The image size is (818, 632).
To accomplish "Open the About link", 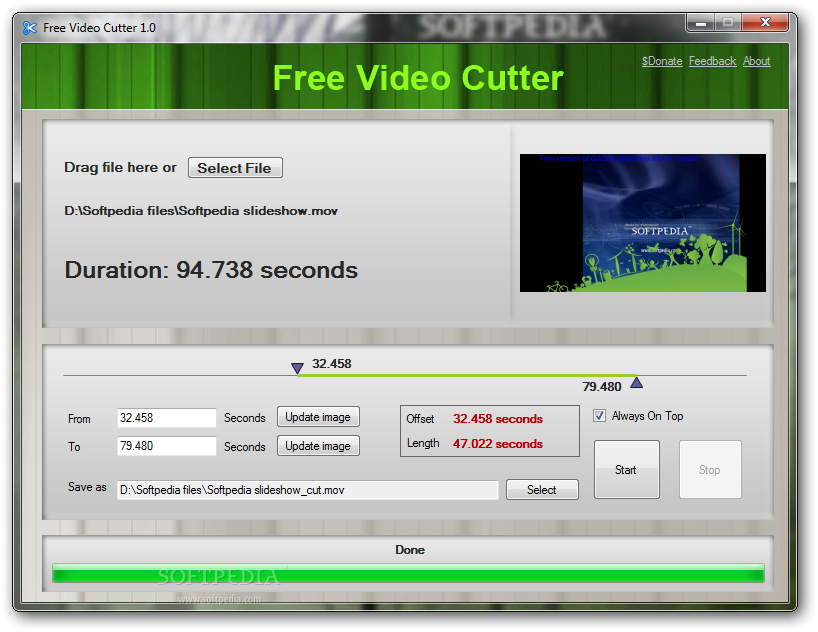I will click(757, 61).
